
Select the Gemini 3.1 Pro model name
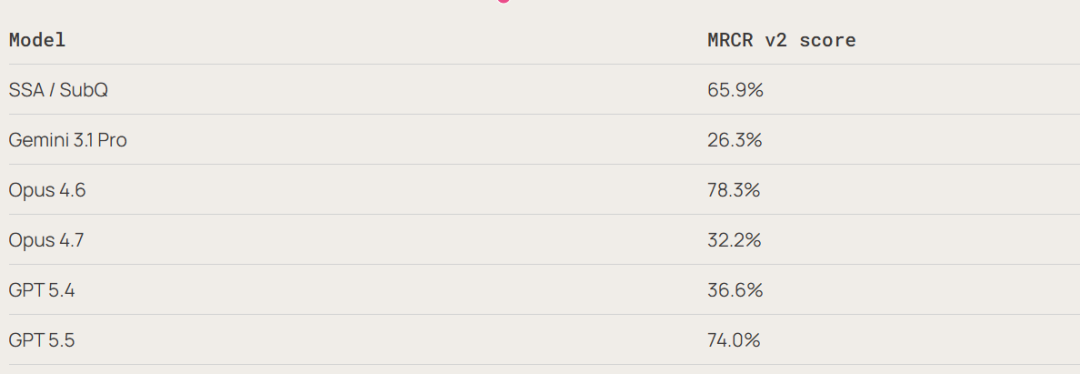pos(68,141)
